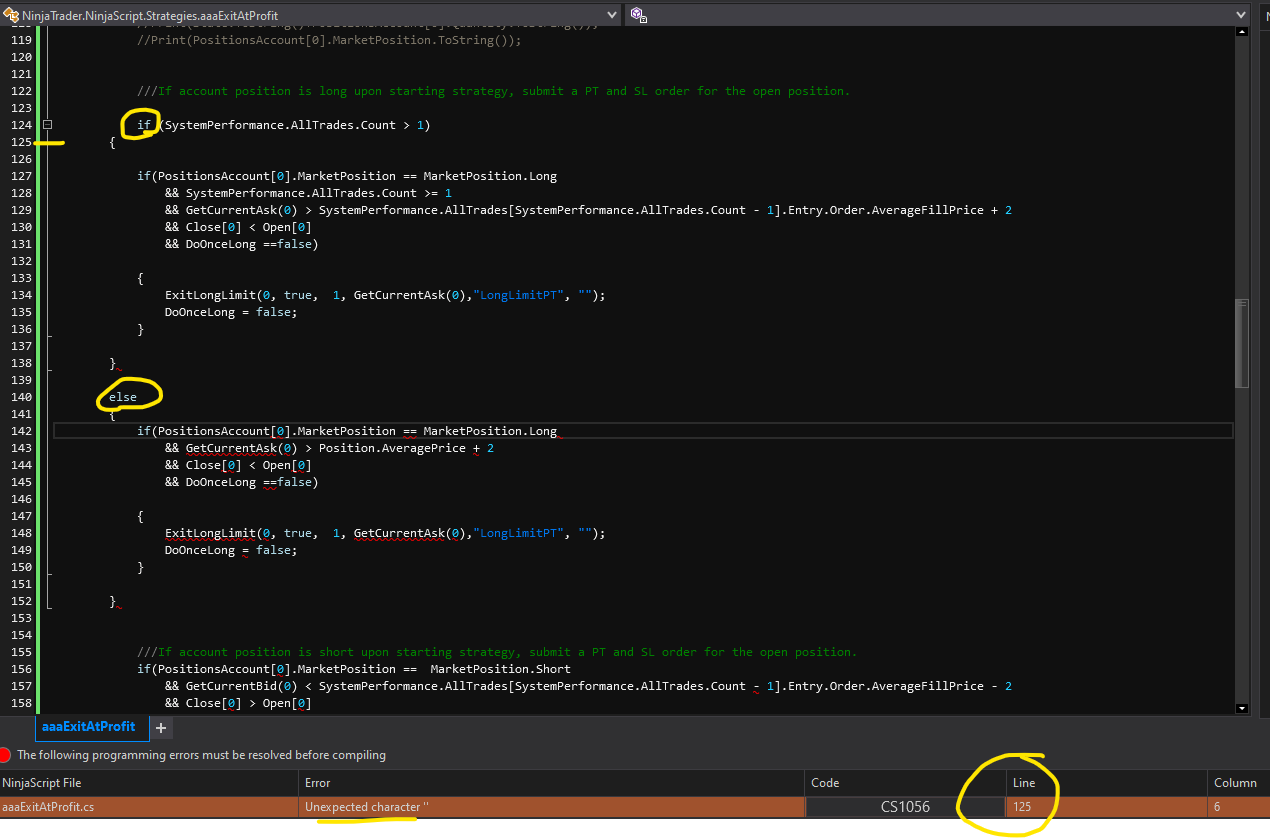This screenshot has height=838, width=1270.
Task: Open error code CS1056 link
Action: (904, 807)
